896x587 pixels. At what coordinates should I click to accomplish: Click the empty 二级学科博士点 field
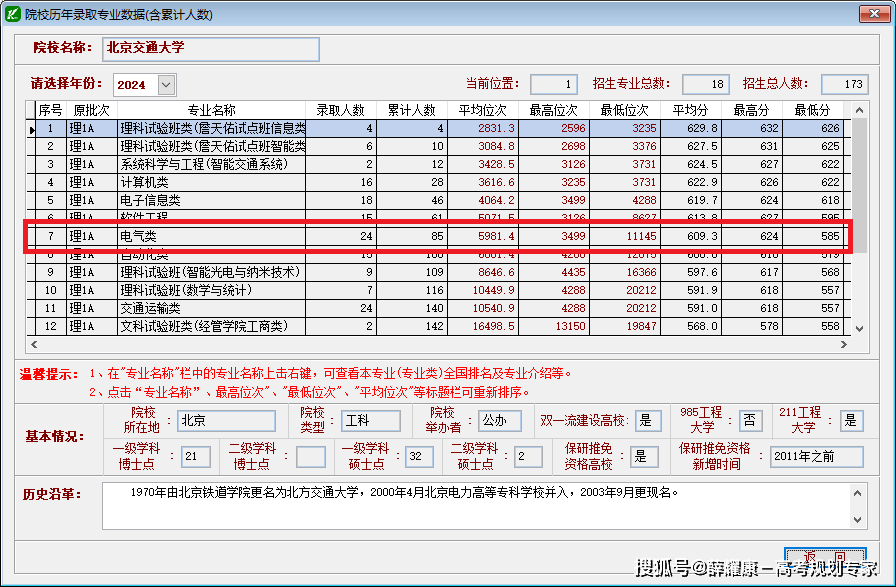click(x=311, y=457)
